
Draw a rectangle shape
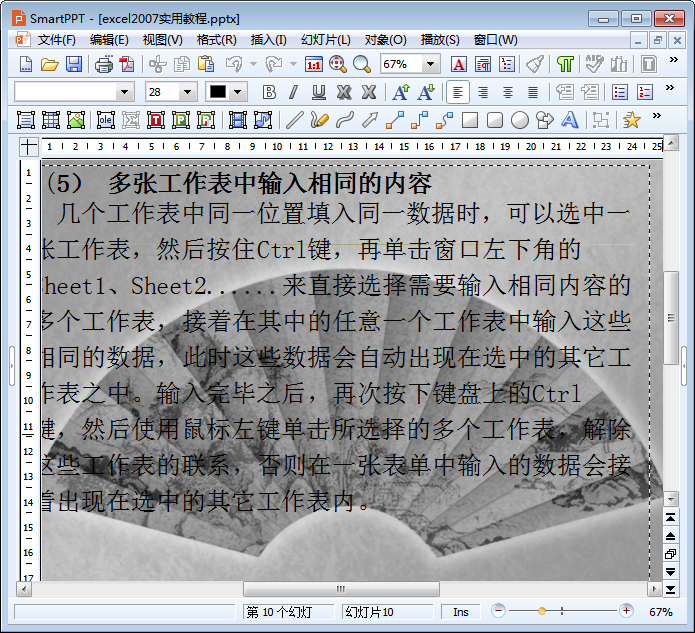(x=470, y=120)
